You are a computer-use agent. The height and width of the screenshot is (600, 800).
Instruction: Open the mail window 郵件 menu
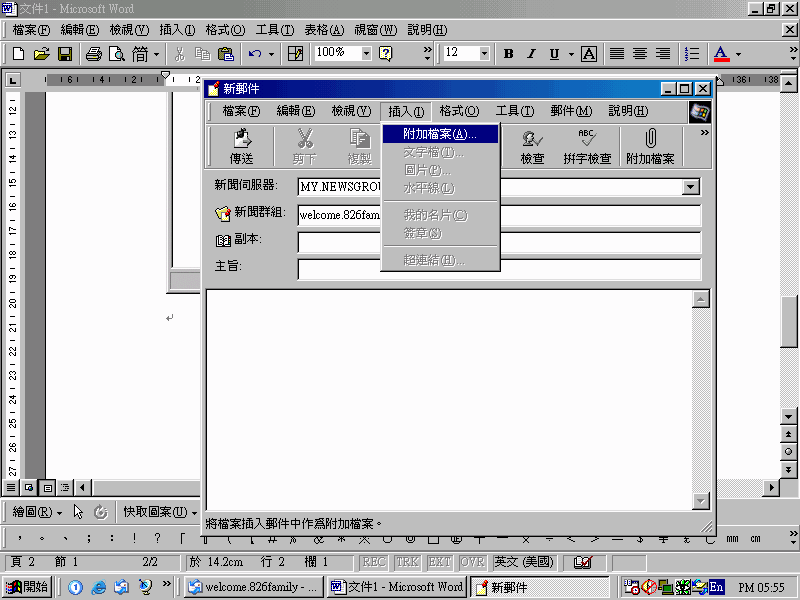click(x=571, y=111)
